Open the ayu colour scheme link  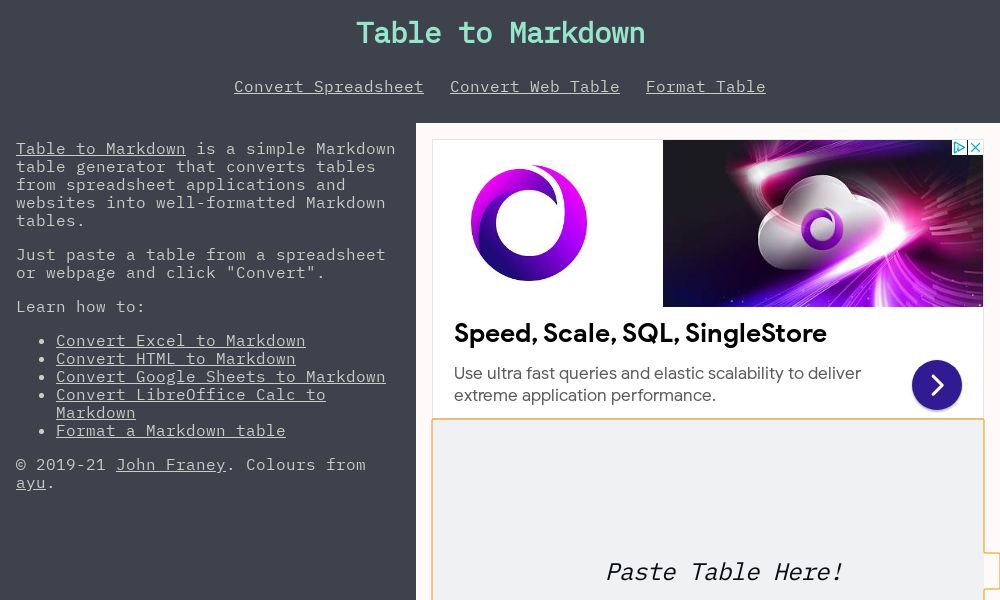(30, 482)
